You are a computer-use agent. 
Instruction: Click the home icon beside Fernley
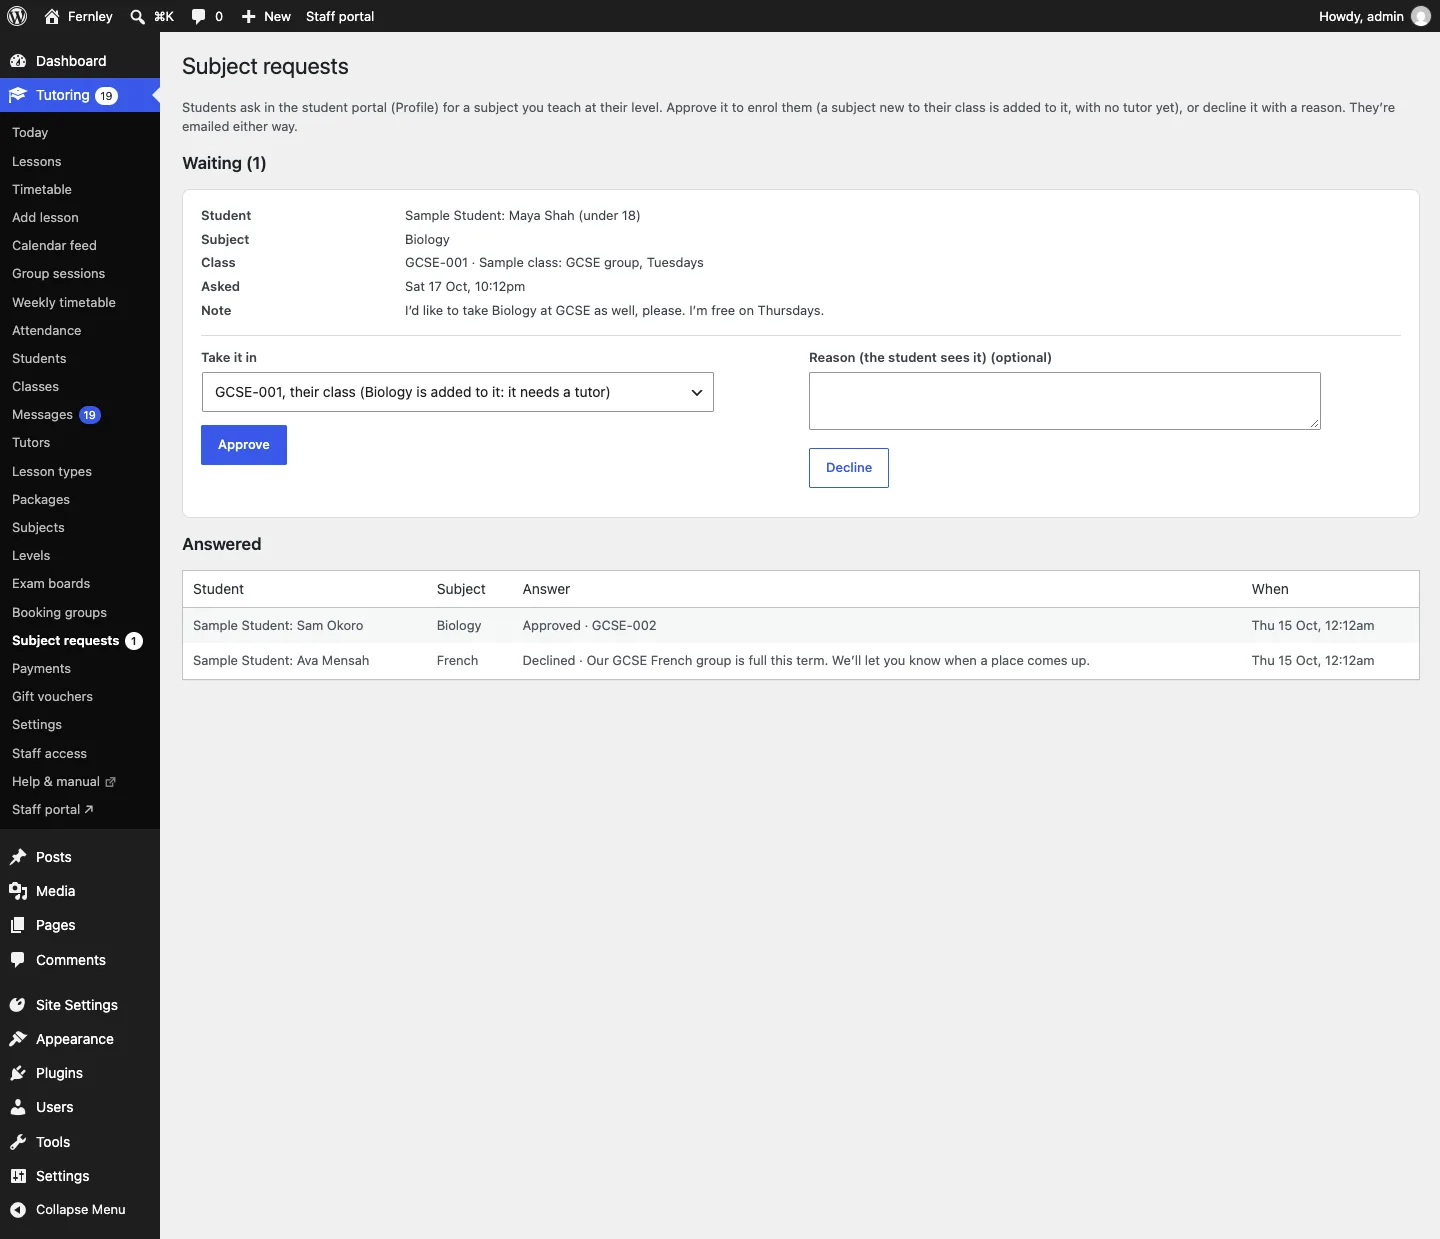point(52,16)
